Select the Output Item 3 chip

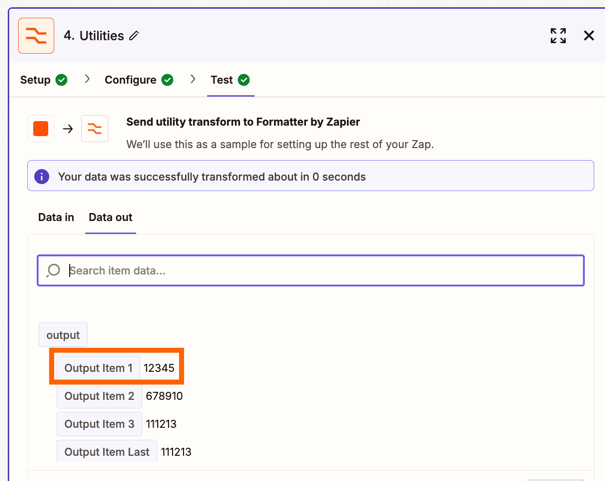[x=99, y=424]
